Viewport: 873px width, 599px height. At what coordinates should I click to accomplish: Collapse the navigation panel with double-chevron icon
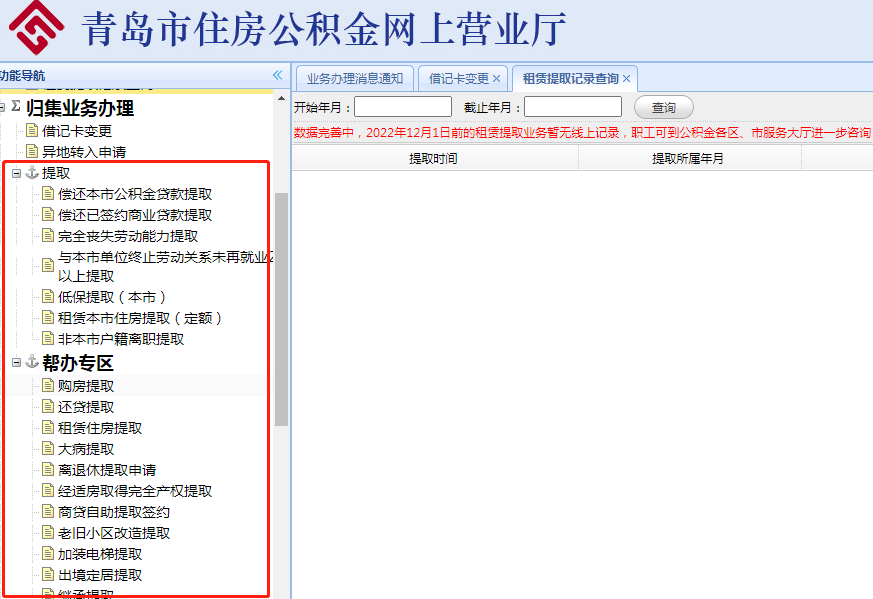(277, 75)
